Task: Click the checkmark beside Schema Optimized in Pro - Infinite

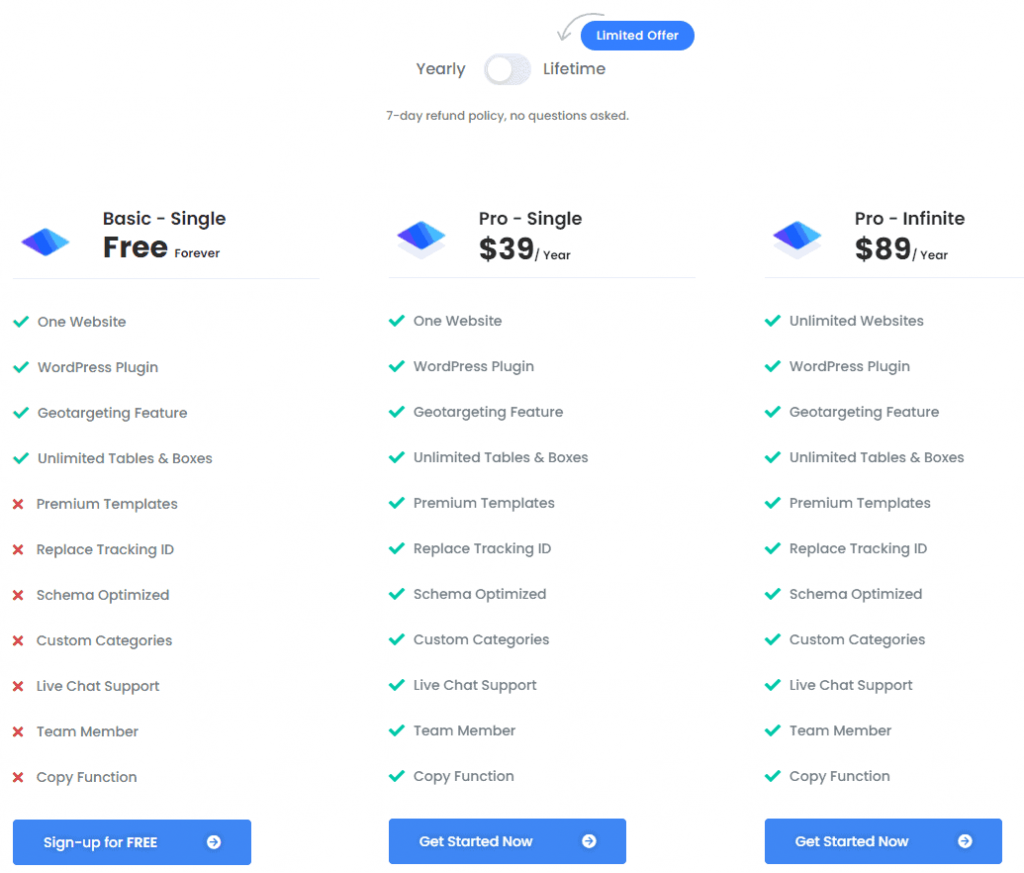Action: 773,594
